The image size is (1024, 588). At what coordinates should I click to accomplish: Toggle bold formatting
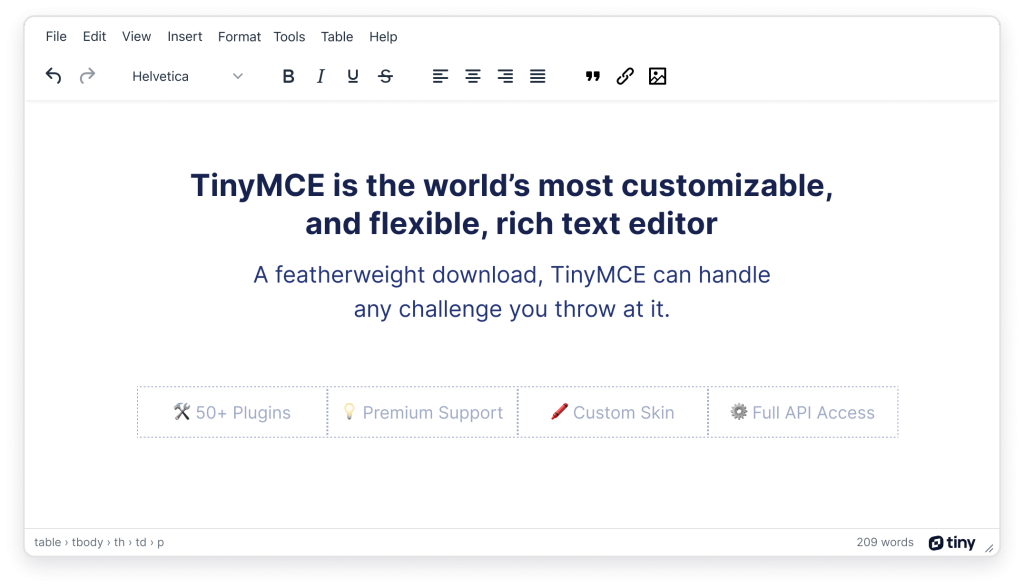coord(288,76)
